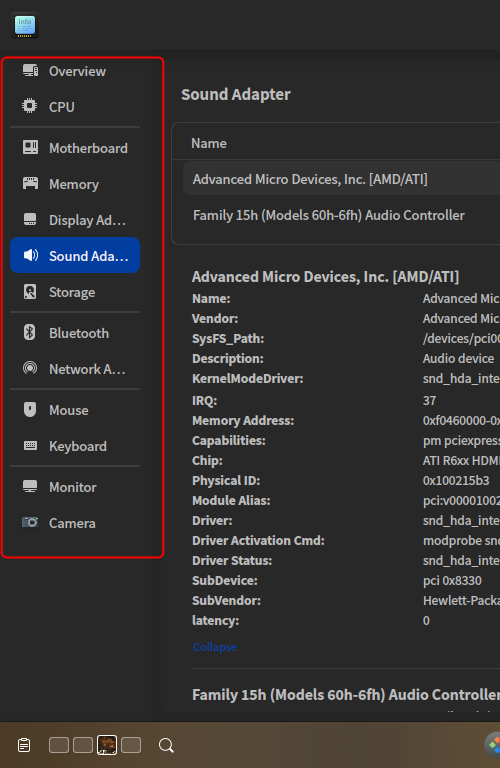Open the Memory label in sidebar
This screenshot has height=768, width=500.
tap(74, 184)
